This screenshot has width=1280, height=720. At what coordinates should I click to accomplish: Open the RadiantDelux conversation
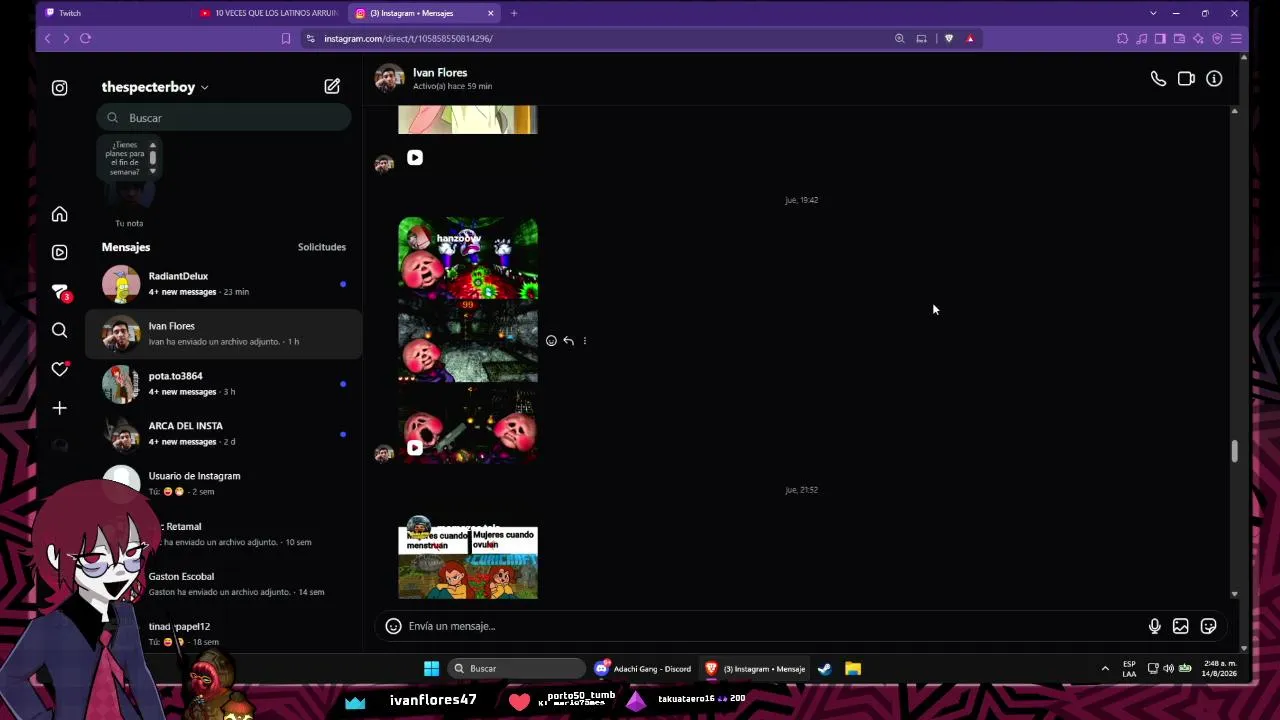[x=224, y=284]
